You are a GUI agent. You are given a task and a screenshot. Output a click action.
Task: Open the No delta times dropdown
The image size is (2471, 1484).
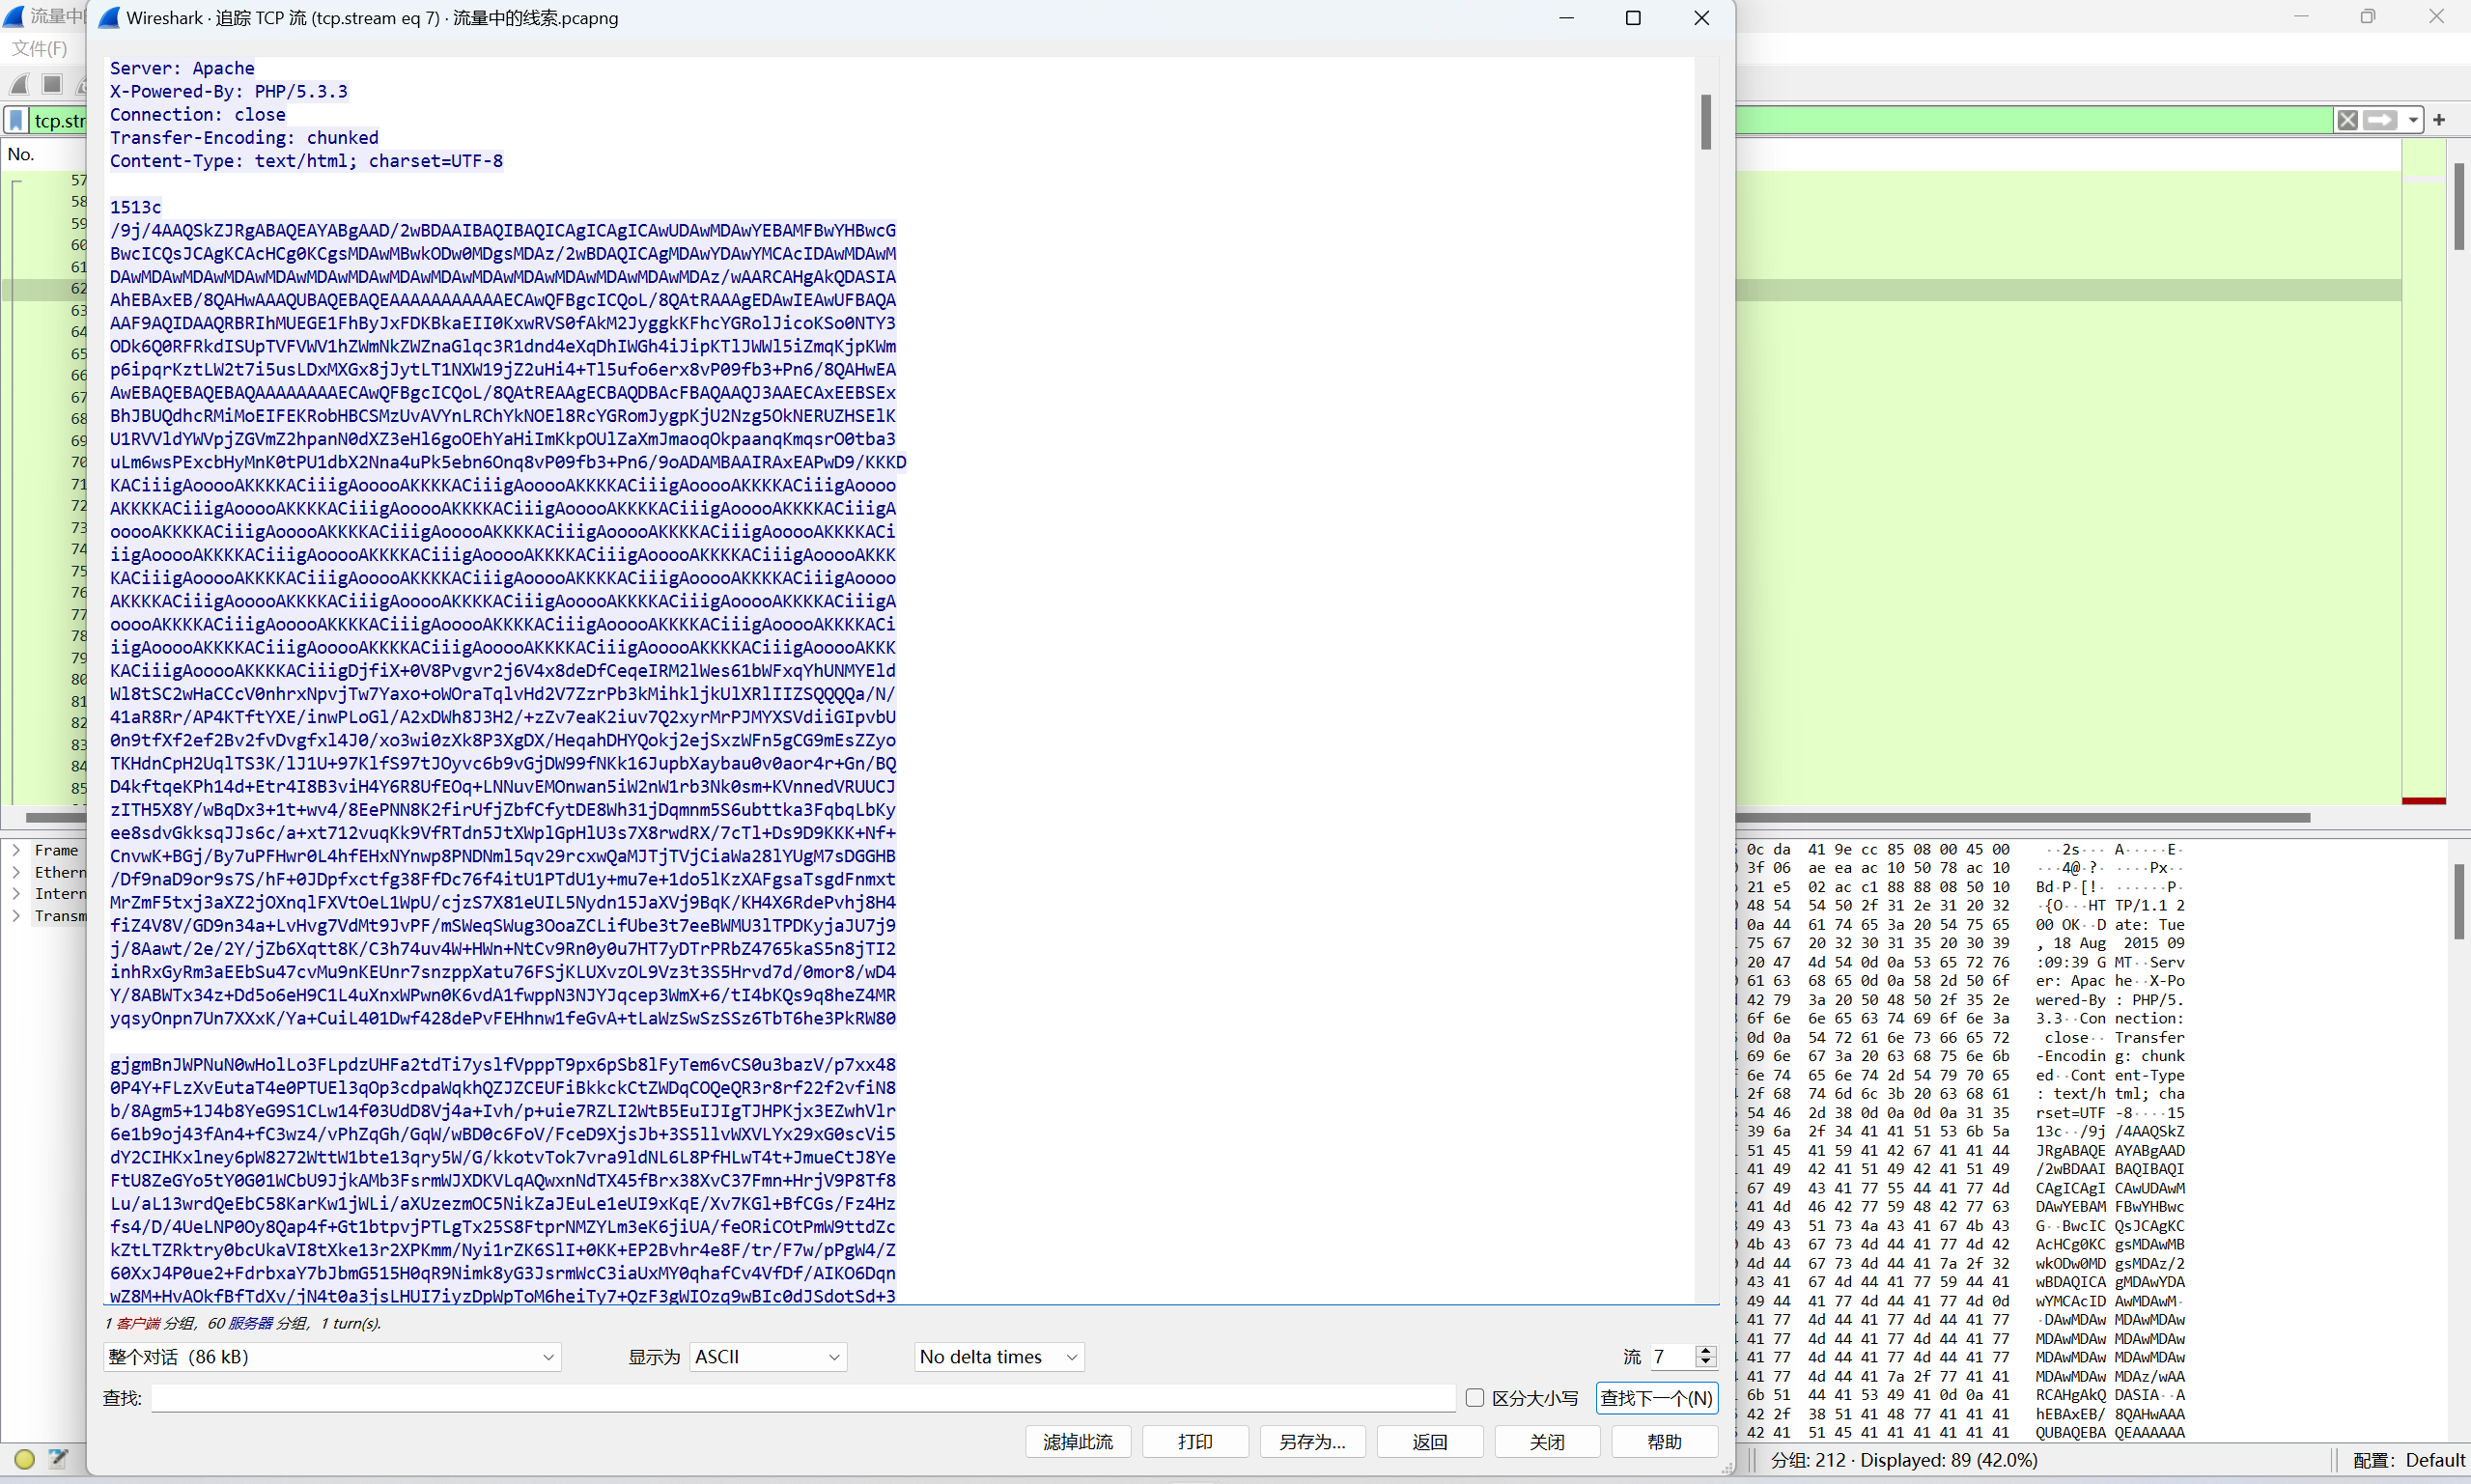coord(999,1357)
